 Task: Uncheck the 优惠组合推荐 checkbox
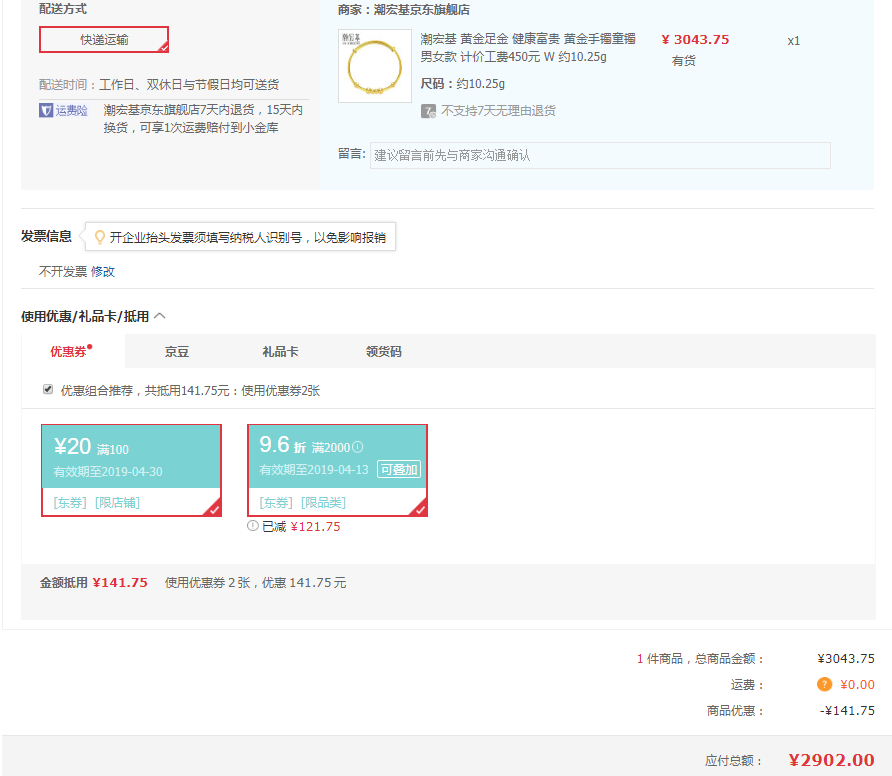click(48, 390)
